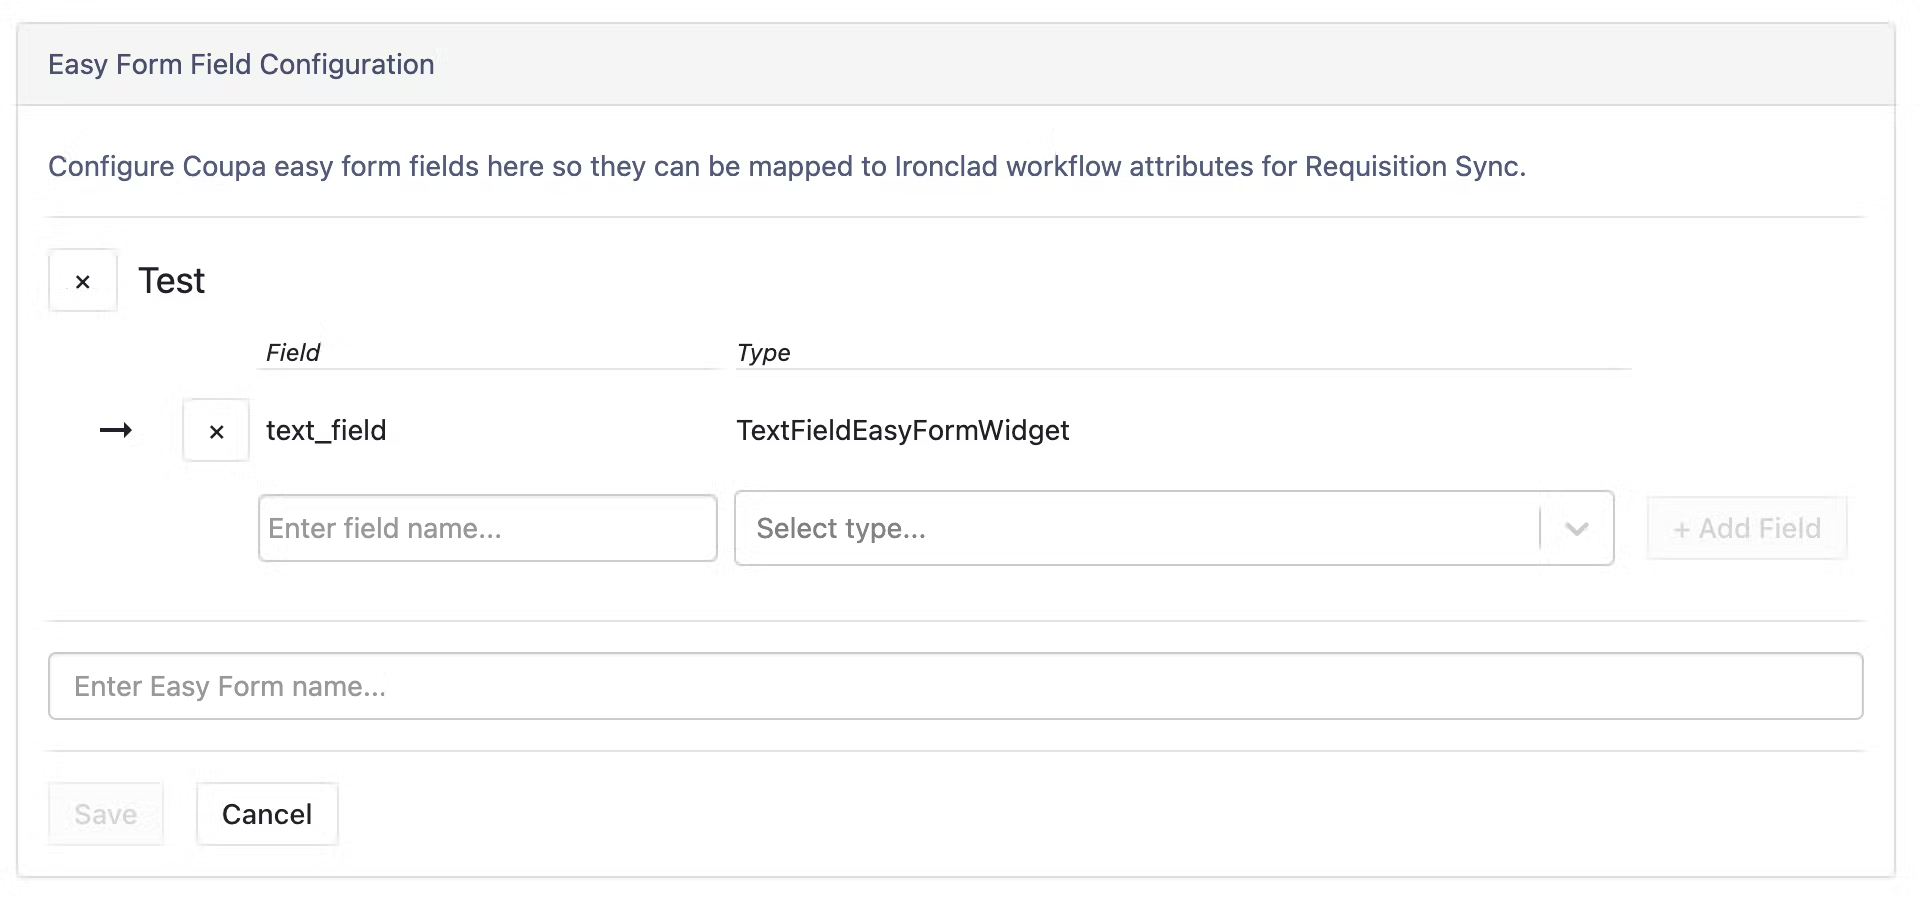Click the Type column header
The image size is (1932, 922).
point(764,352)
